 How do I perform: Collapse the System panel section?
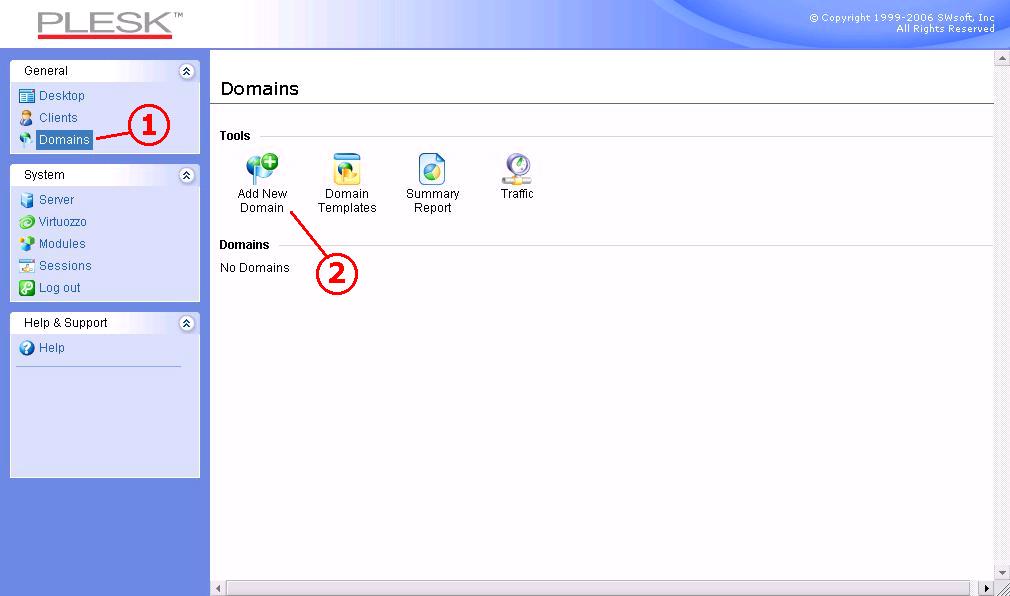coord(186,175)
